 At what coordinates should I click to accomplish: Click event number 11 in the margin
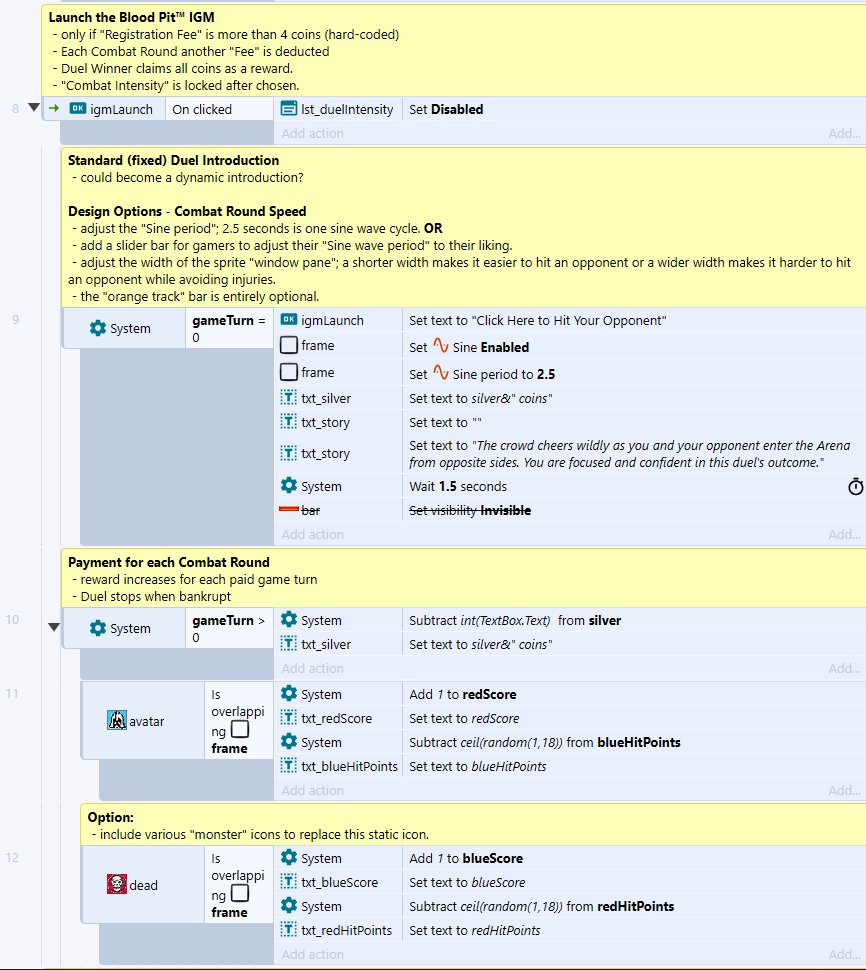12,693
